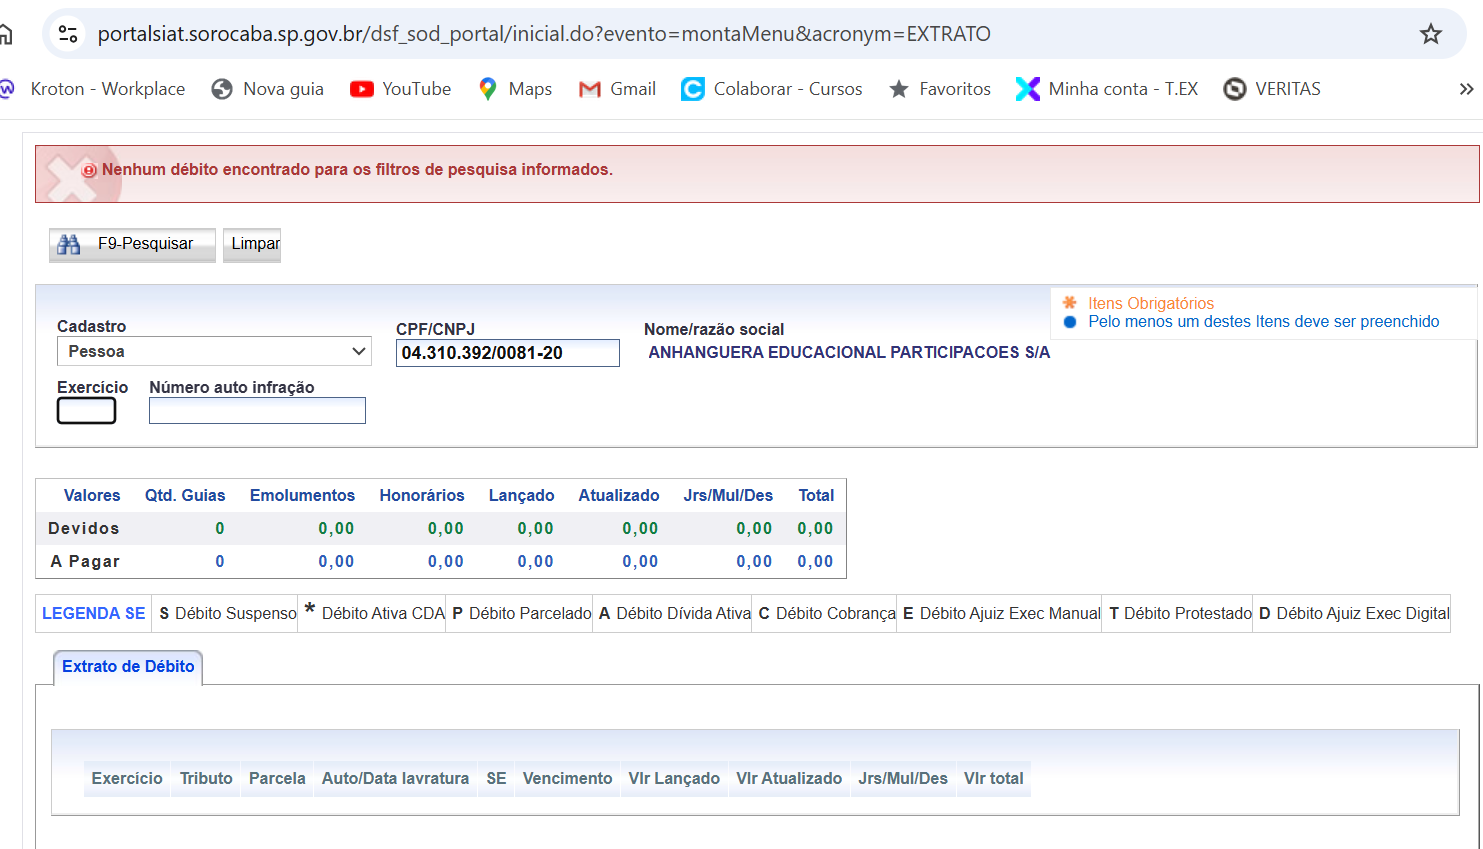Screen dimensions: 1483x849
Task: Click the Vlr Atualizado column header
Action: [x=789, y=778]
